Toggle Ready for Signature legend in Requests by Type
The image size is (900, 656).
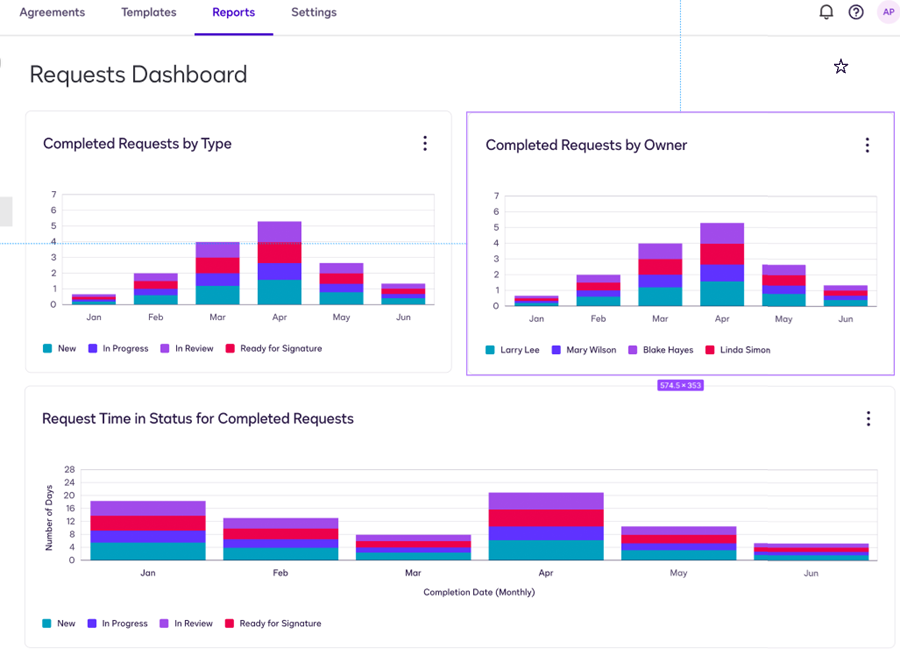point(274,348)
